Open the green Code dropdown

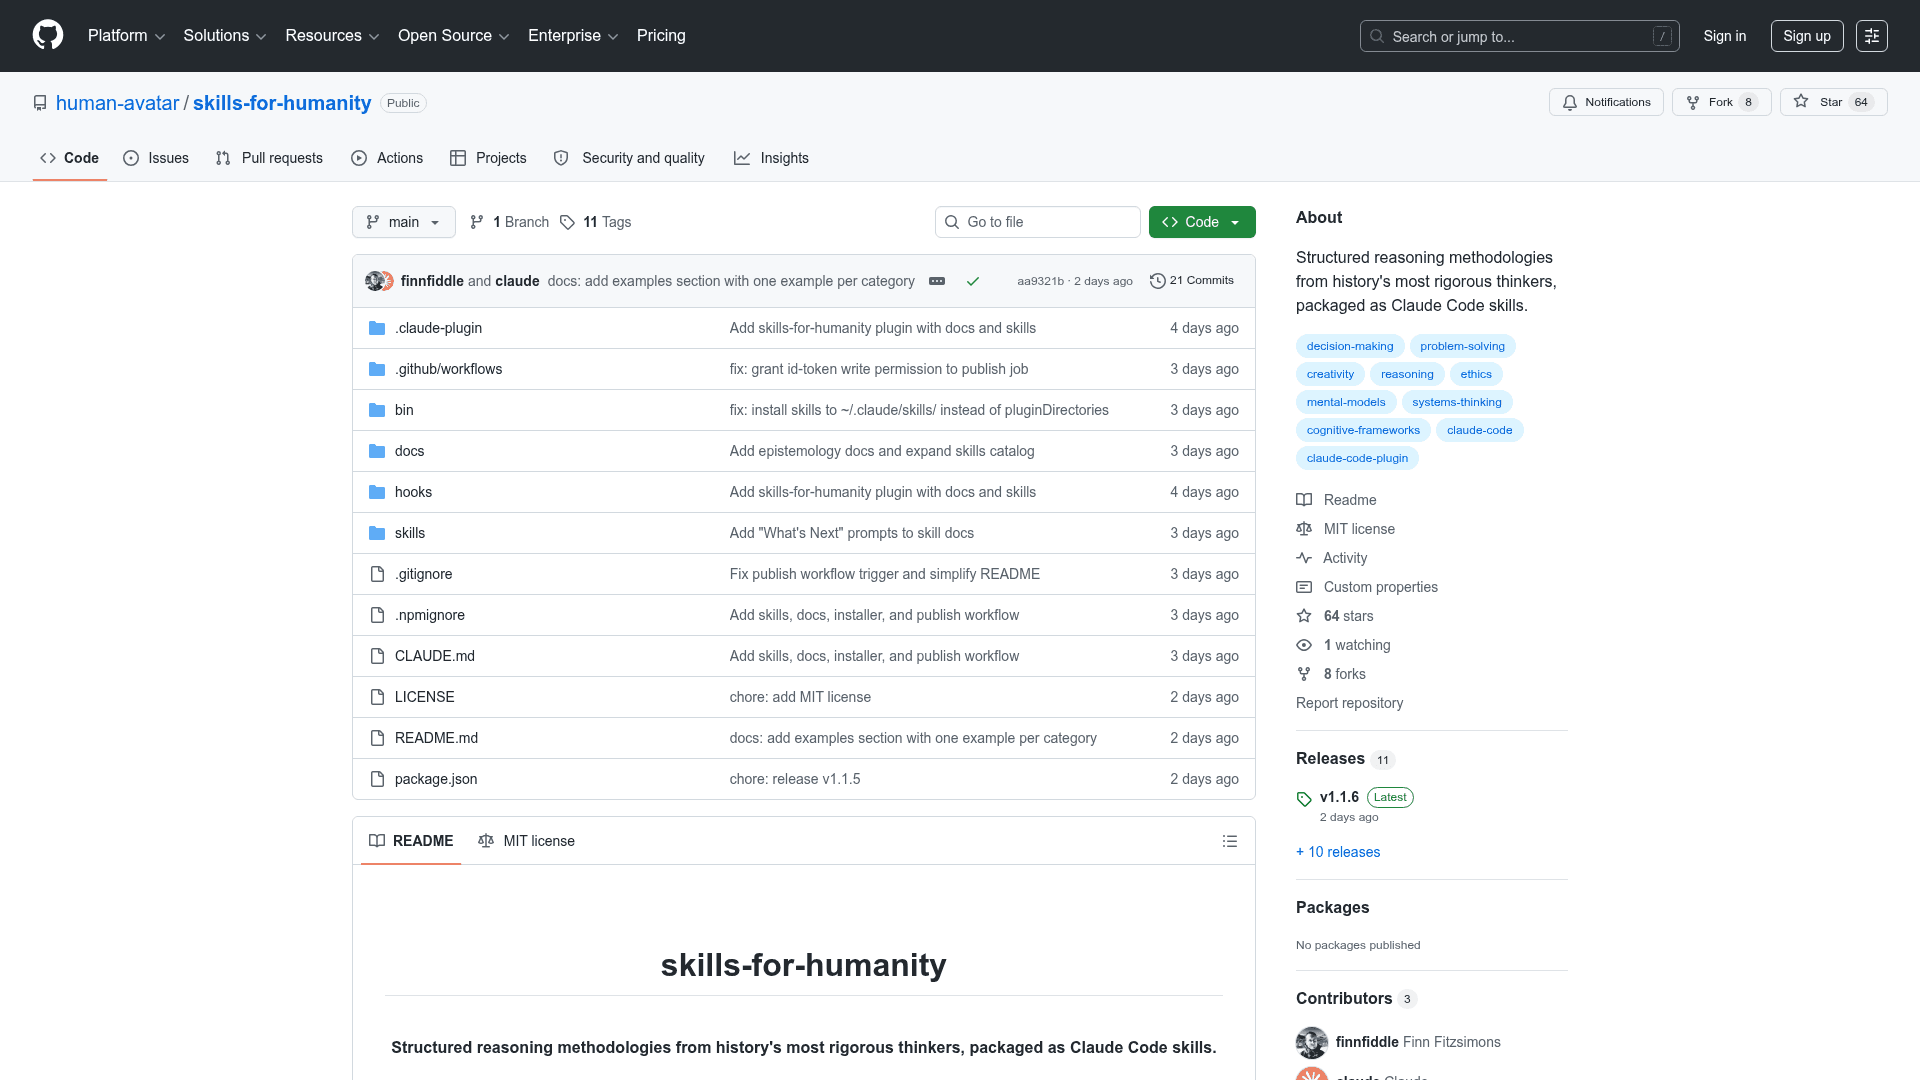(1202, 222)
